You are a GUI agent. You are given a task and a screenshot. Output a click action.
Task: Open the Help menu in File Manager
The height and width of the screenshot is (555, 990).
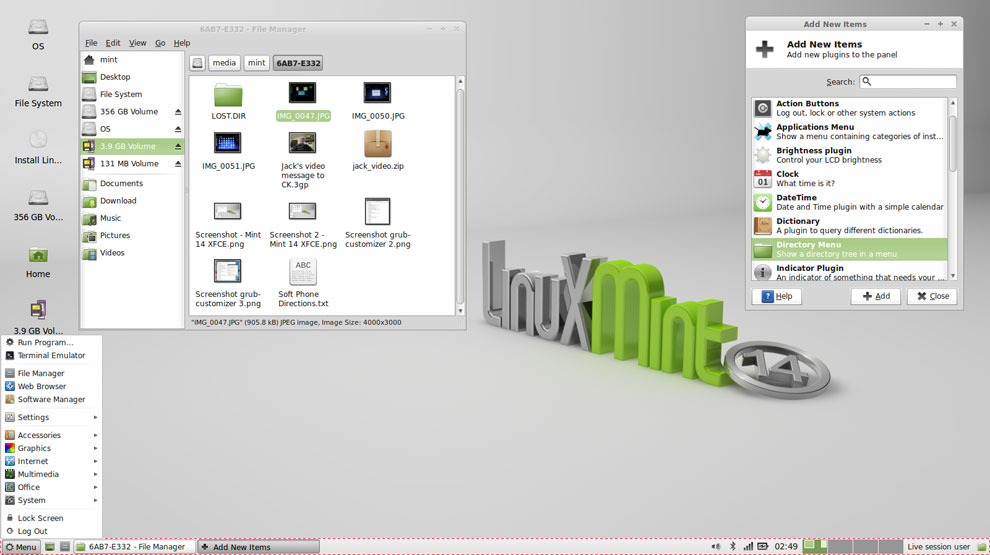[182, 43]
